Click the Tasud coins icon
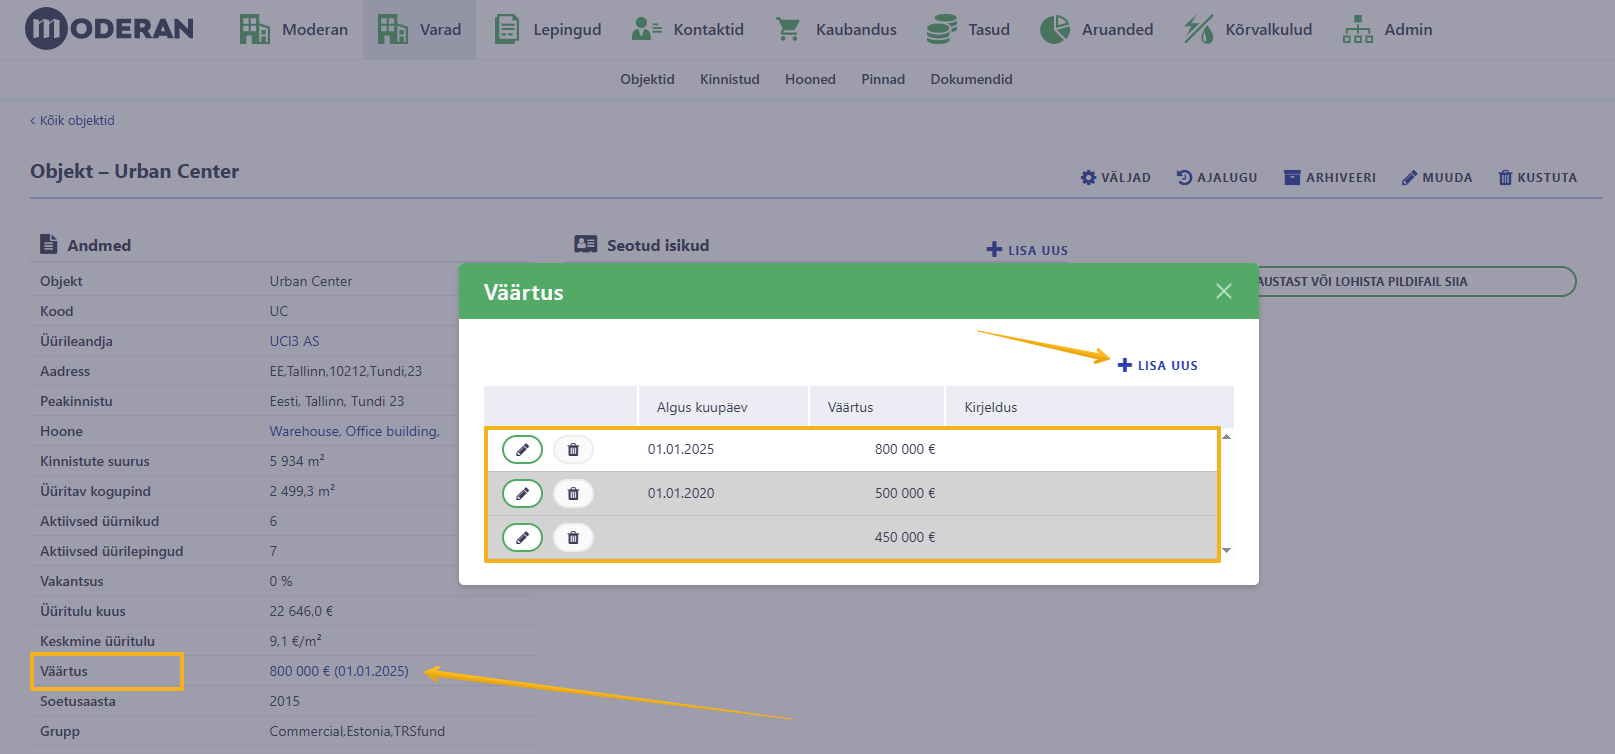 pos(941,29)
